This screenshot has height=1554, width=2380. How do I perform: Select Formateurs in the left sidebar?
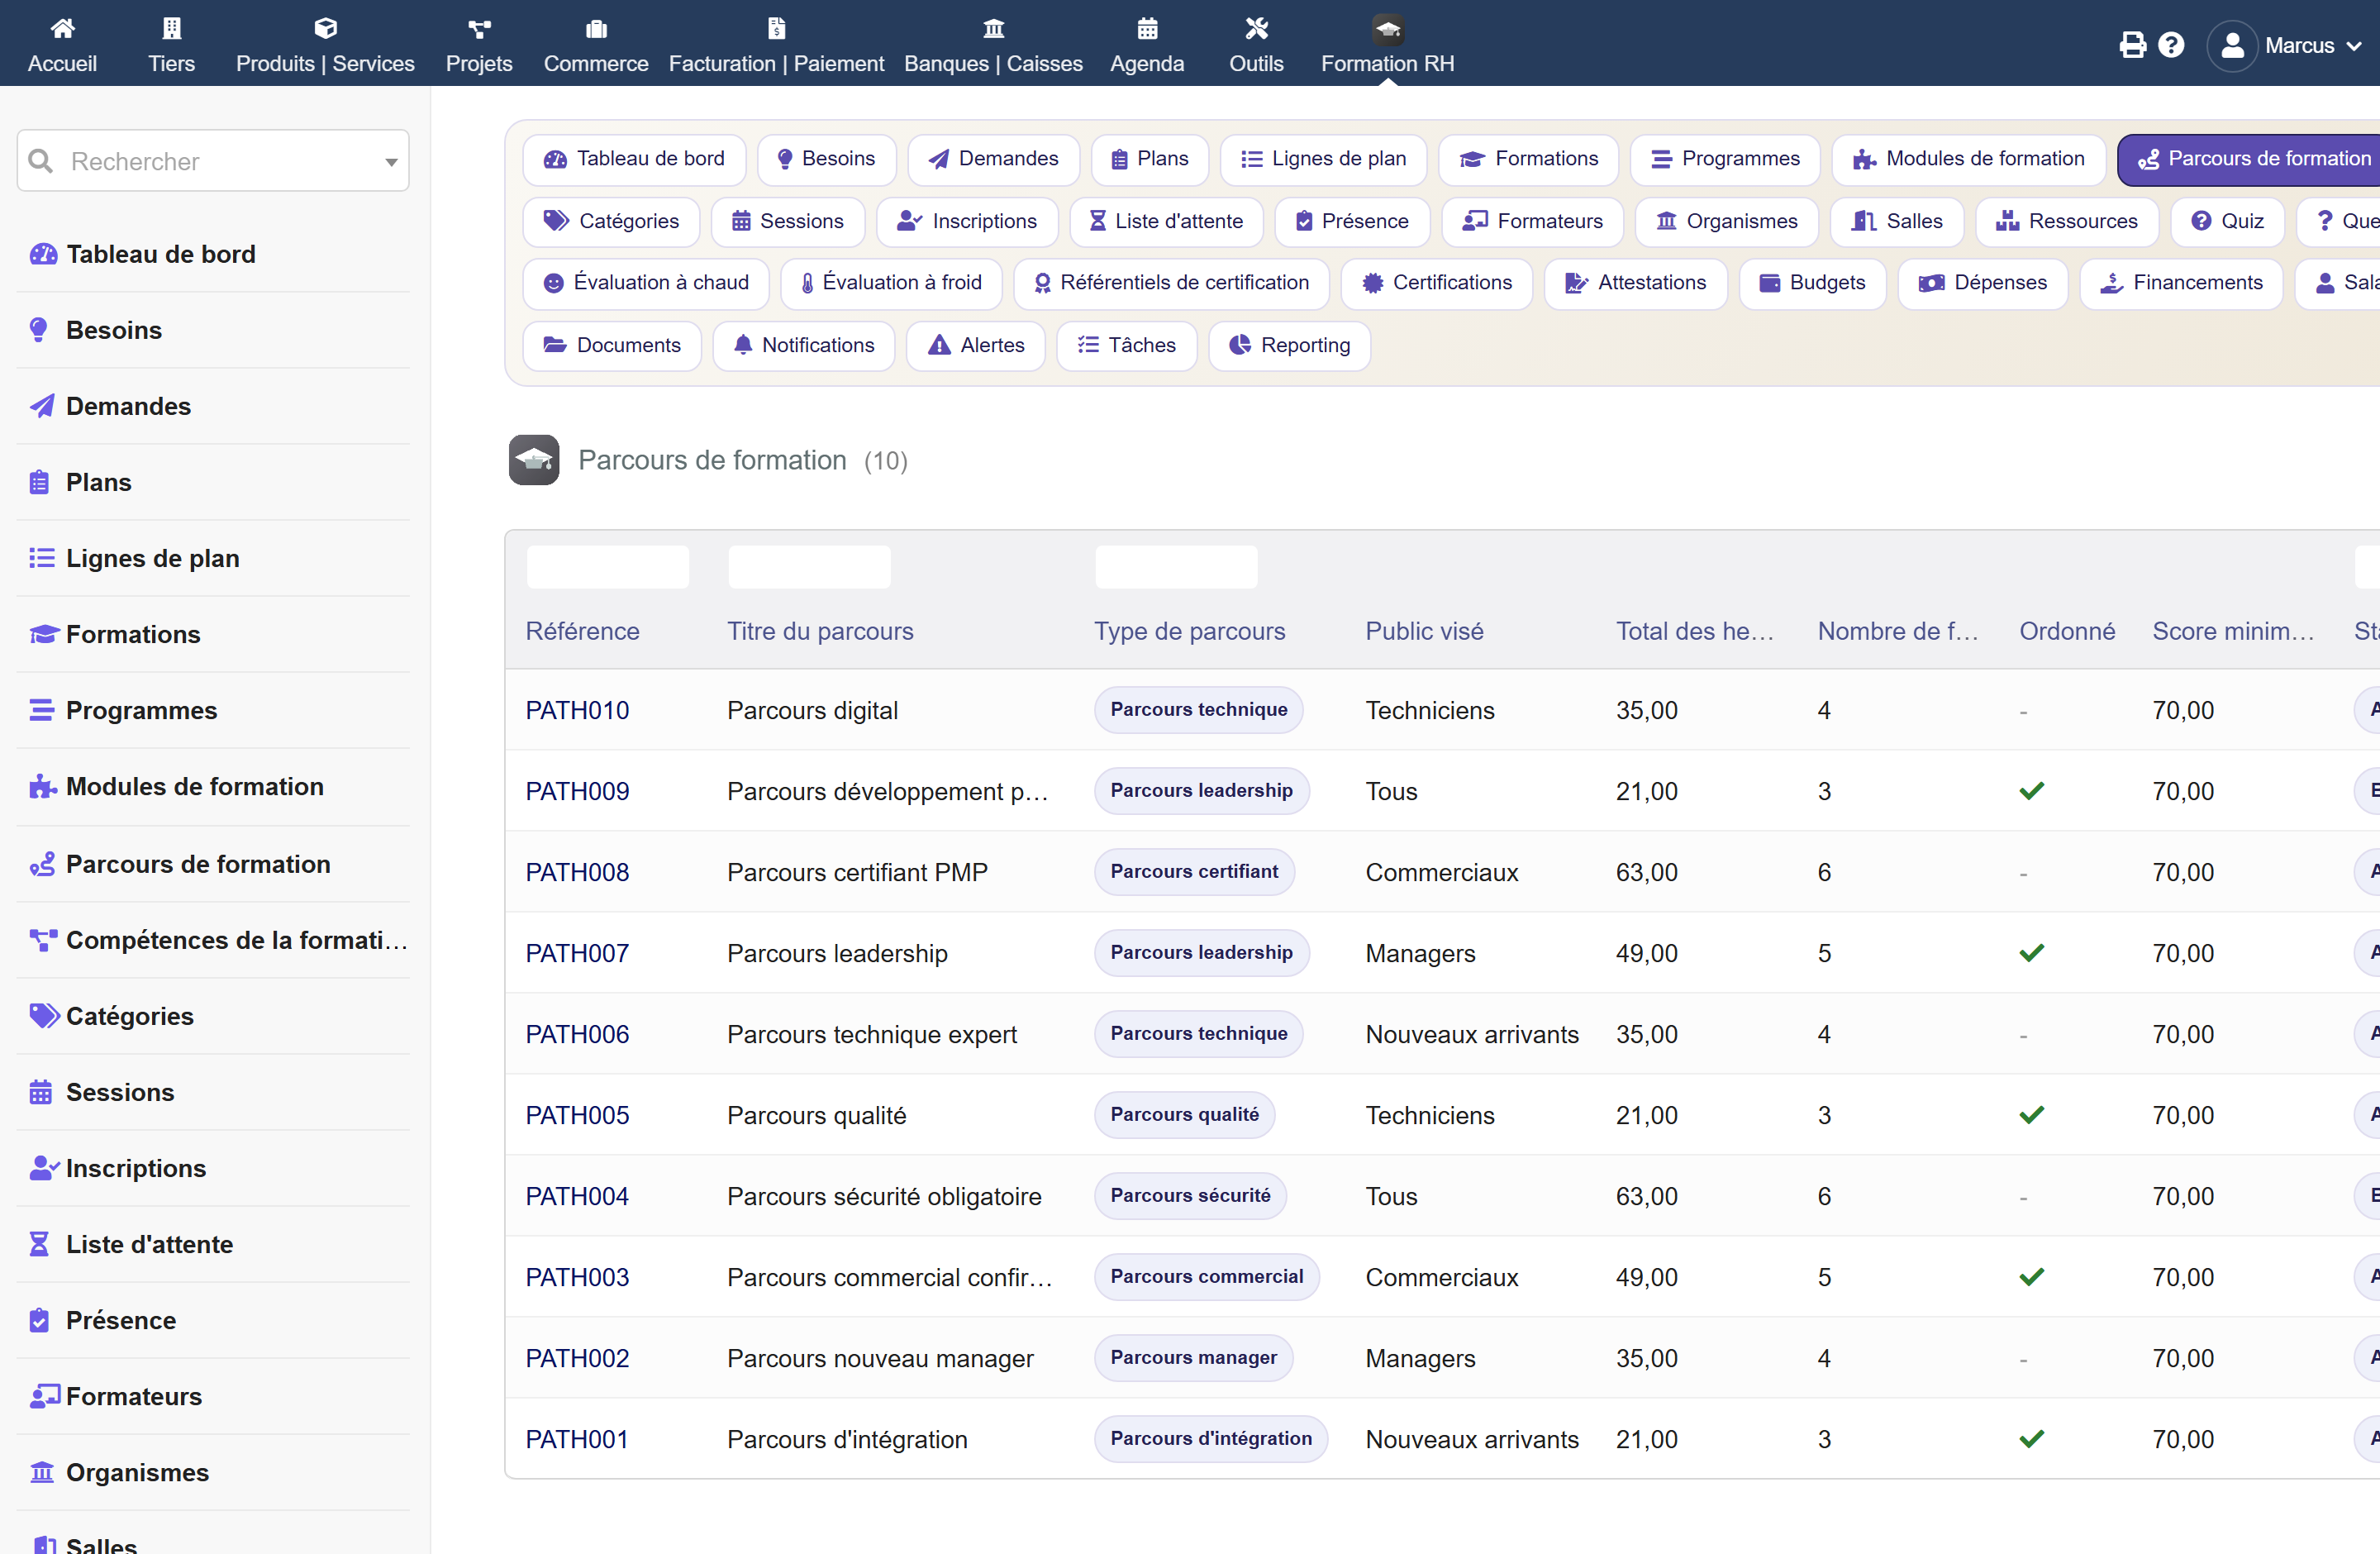pyautogui.click(x=134, y=1396)
